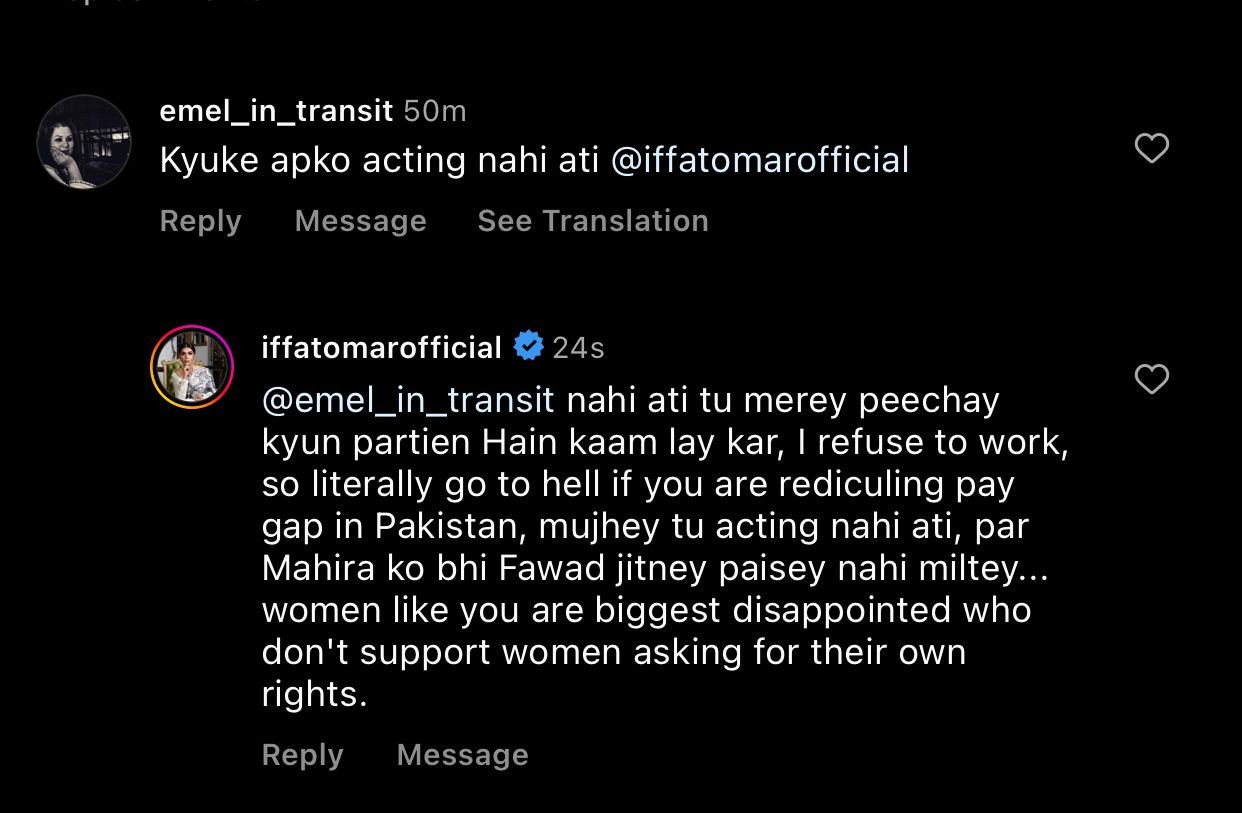
Task: Open the iffatomarofficial username link
Action: pos(381,347)
